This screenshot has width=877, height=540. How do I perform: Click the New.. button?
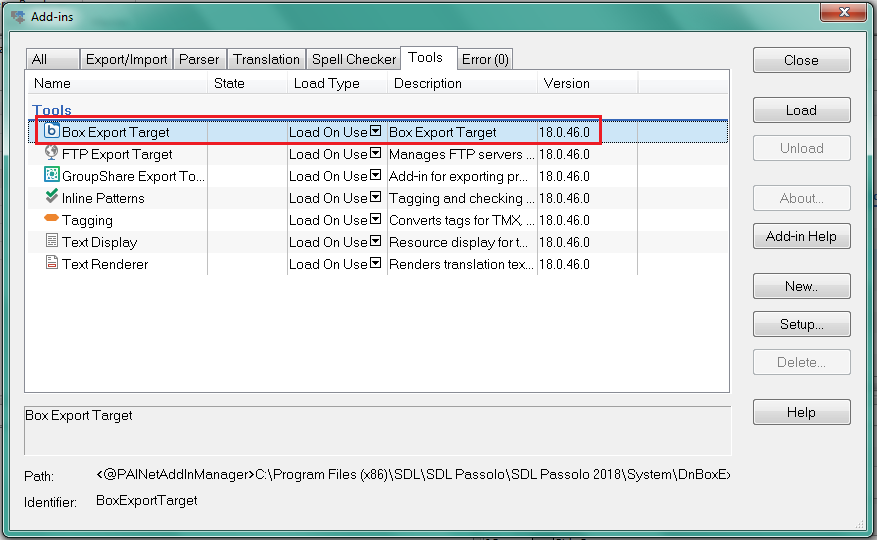tap(801, 286)
